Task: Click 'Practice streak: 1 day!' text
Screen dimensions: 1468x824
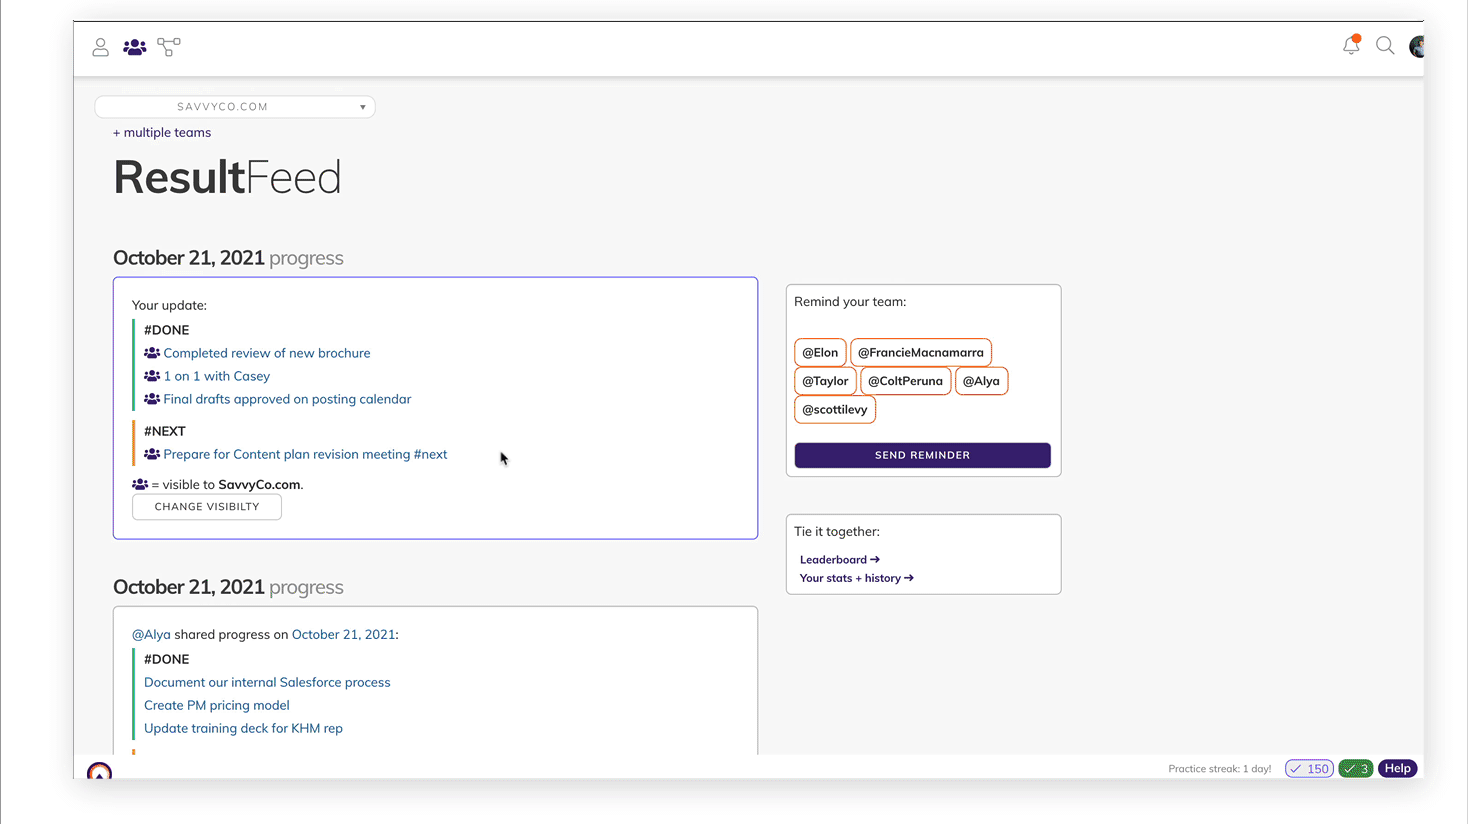Action: (x=1220, y=769)
